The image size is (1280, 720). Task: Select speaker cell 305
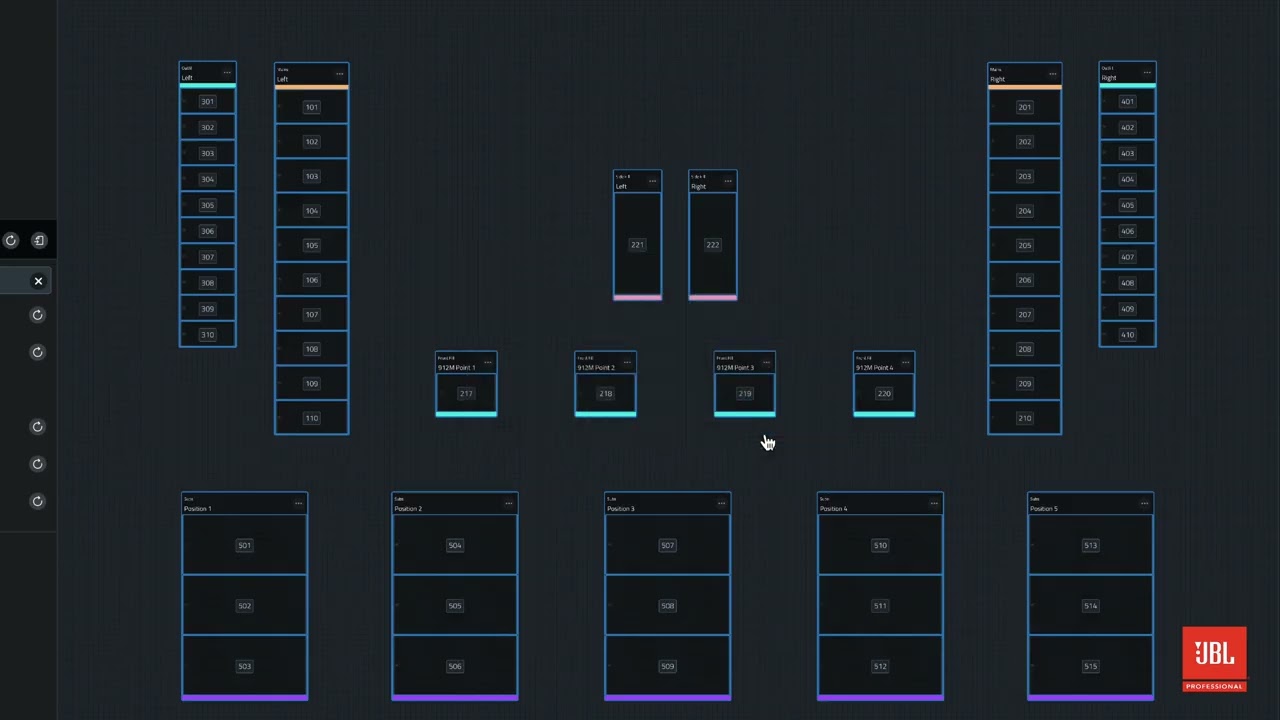click(x=207, y=205)
